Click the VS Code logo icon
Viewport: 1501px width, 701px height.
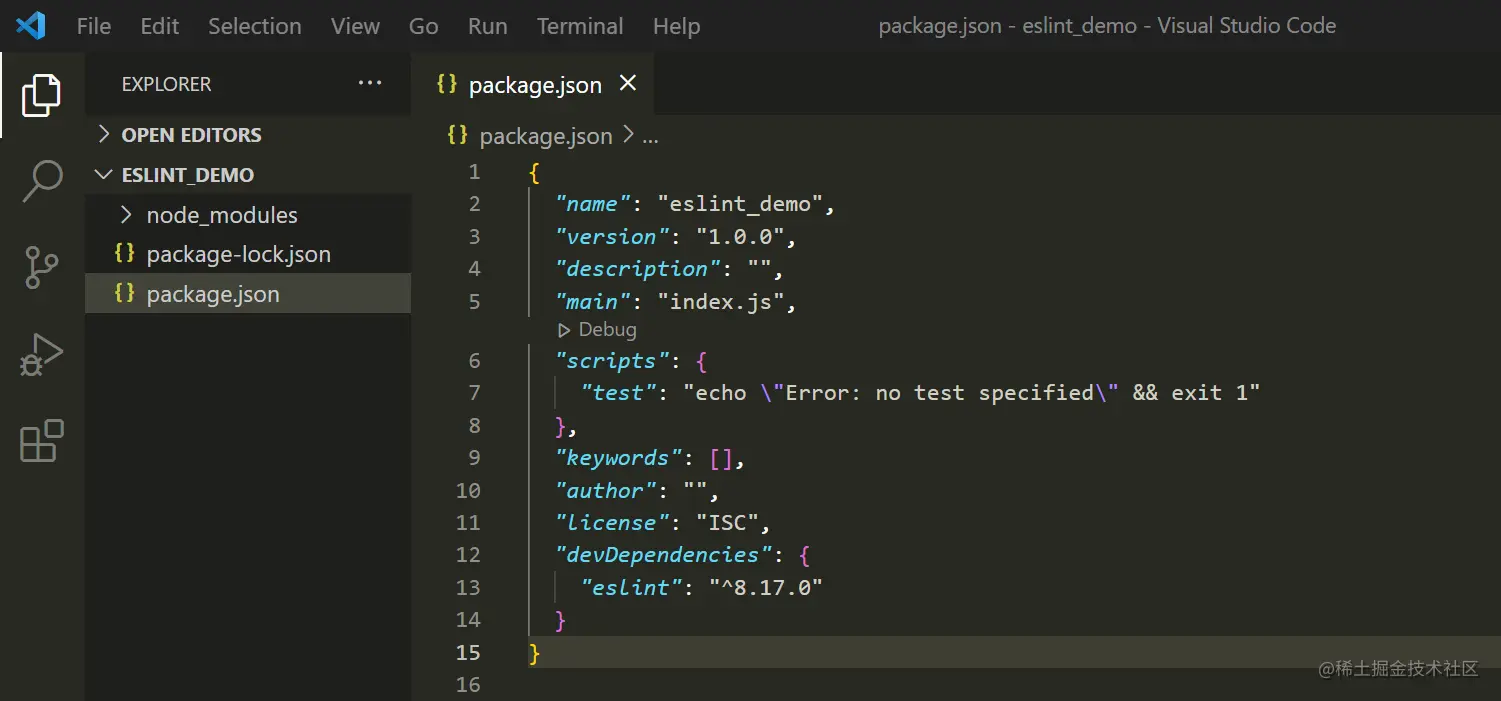tap(31, 25)
